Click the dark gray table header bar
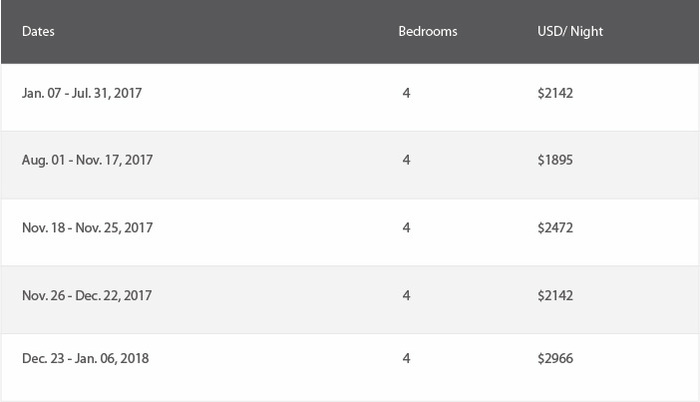Screen dimensions: 700x402 coord(350,31)
